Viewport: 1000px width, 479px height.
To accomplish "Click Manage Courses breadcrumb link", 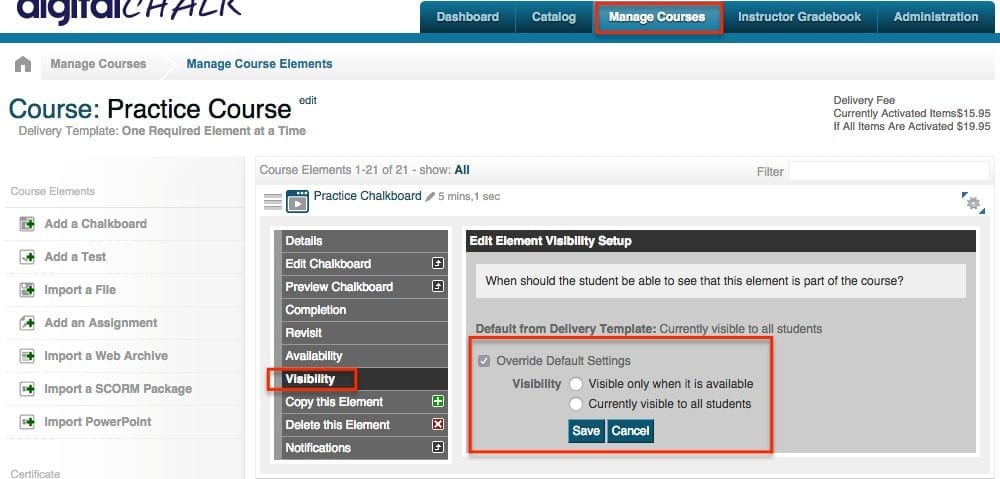I will point(98,64).
